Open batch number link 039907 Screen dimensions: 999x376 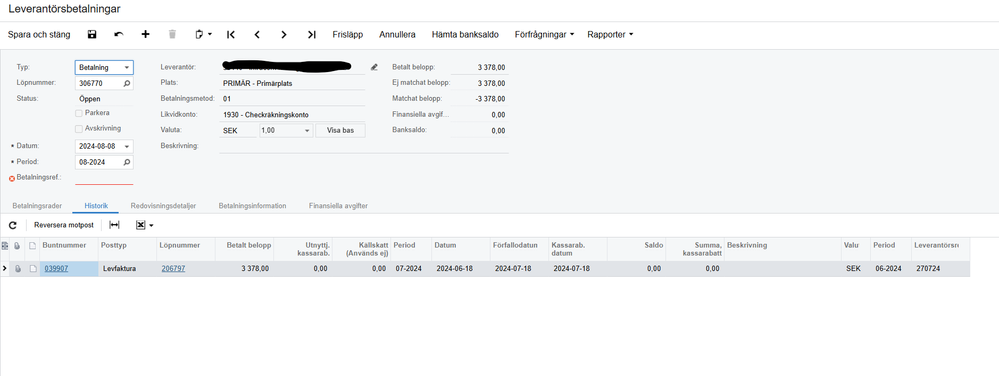pyautogui.click(x=55, y=269)
